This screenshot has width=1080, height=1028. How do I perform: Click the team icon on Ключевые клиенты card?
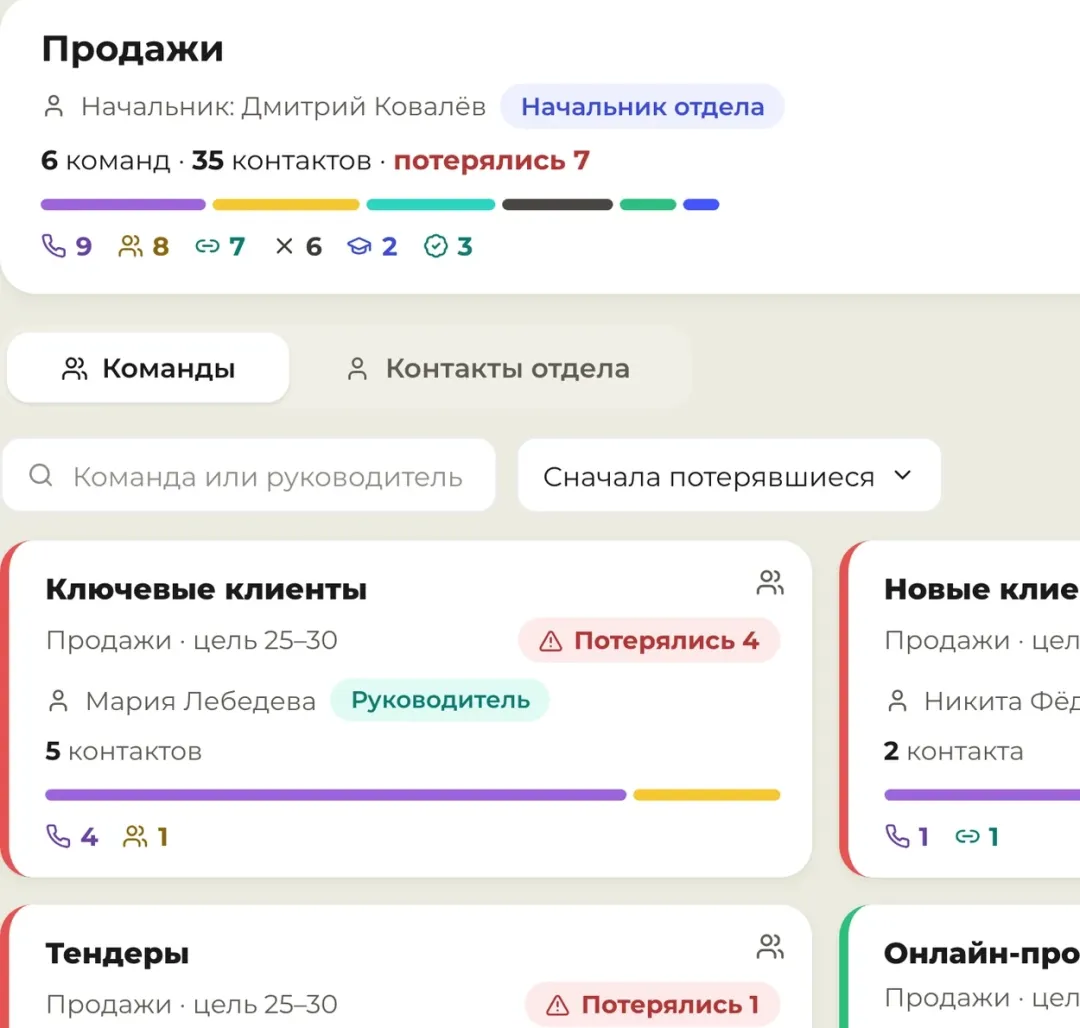coord(770,583)
